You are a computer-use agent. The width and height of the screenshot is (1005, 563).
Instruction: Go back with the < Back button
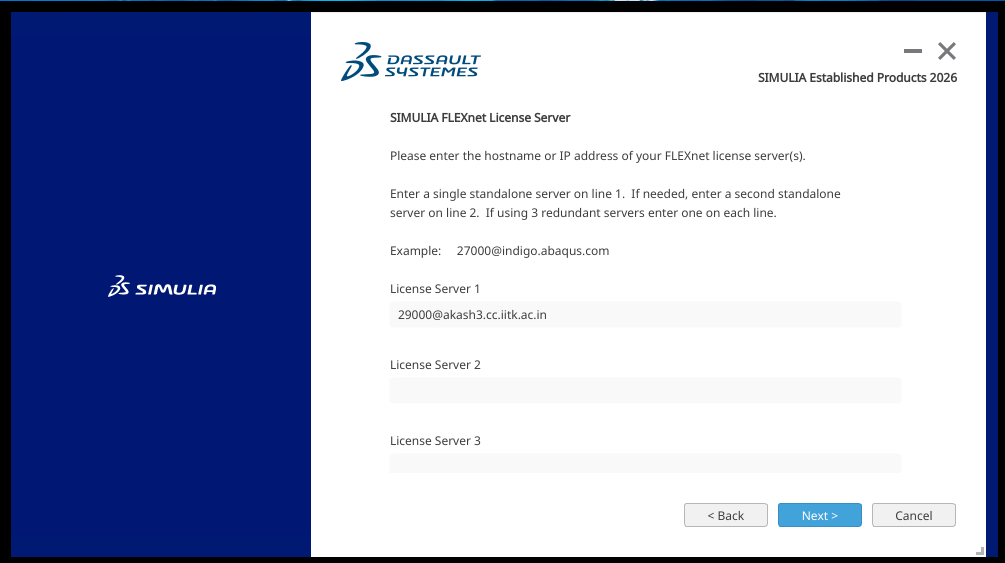(x=726, y=515)
